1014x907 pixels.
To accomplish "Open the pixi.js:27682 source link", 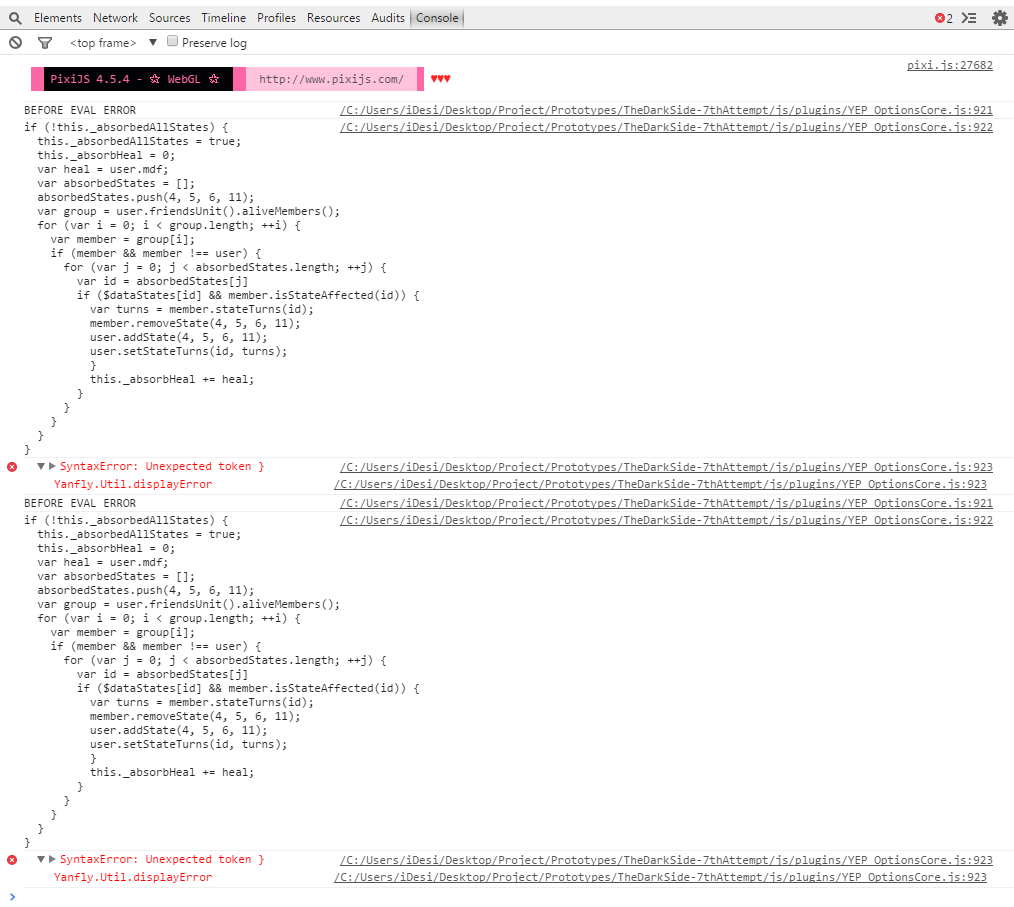I will 949,65.
